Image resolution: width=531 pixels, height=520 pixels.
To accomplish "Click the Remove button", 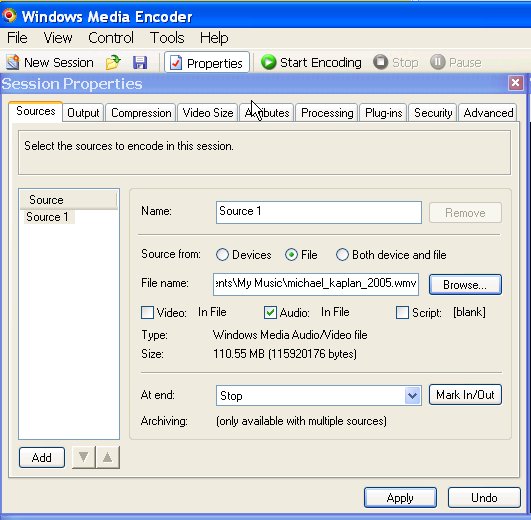I will click(465, 213).
